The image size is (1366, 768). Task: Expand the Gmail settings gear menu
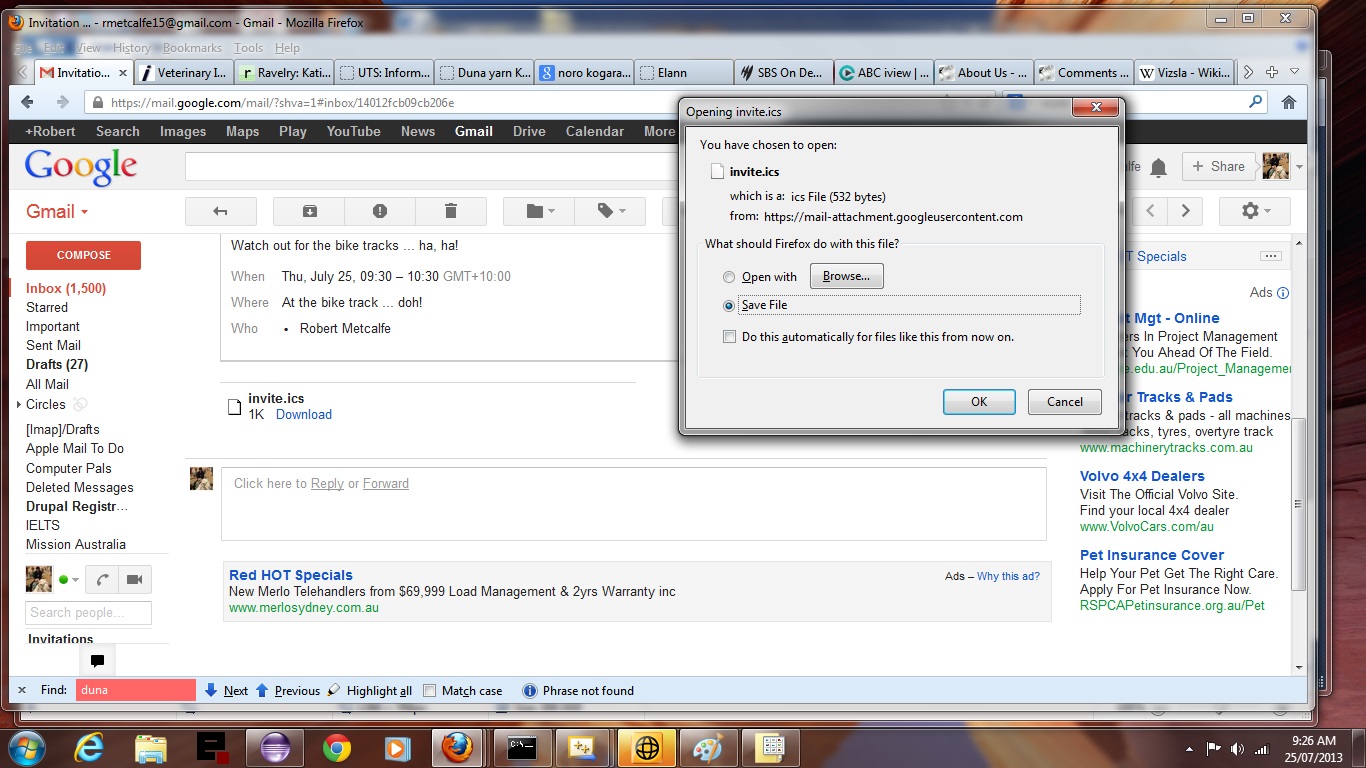pyautogui.click(x=1254, y=211)
